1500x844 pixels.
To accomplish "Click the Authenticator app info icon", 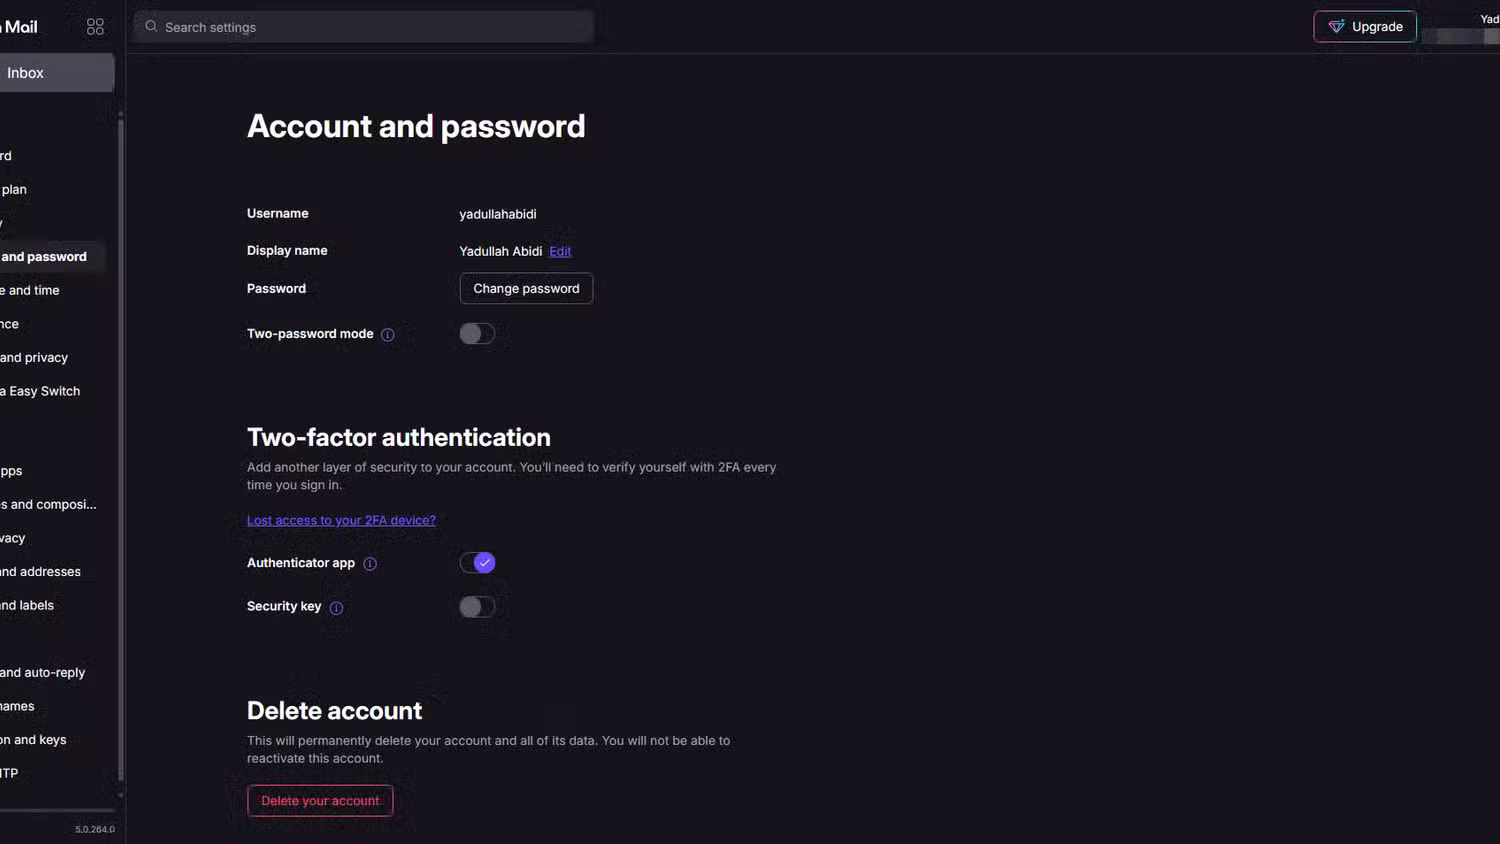I will coord(370,564).
